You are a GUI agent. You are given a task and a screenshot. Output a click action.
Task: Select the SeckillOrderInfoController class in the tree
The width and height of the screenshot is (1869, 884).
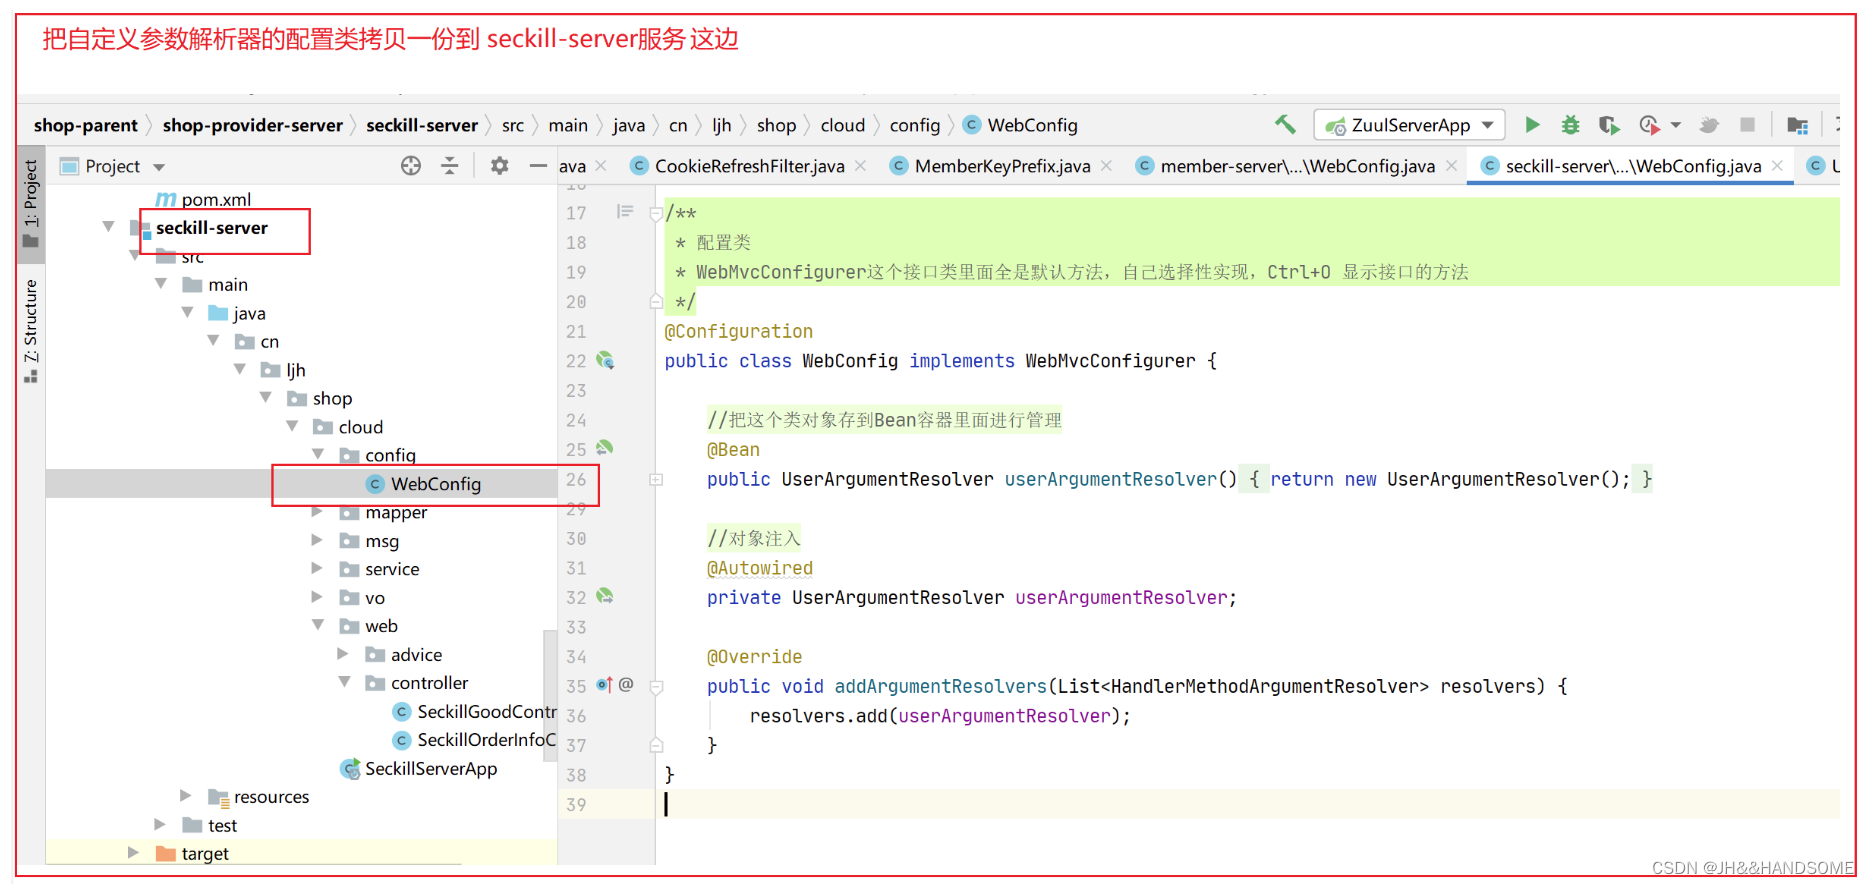pos(474,740)
